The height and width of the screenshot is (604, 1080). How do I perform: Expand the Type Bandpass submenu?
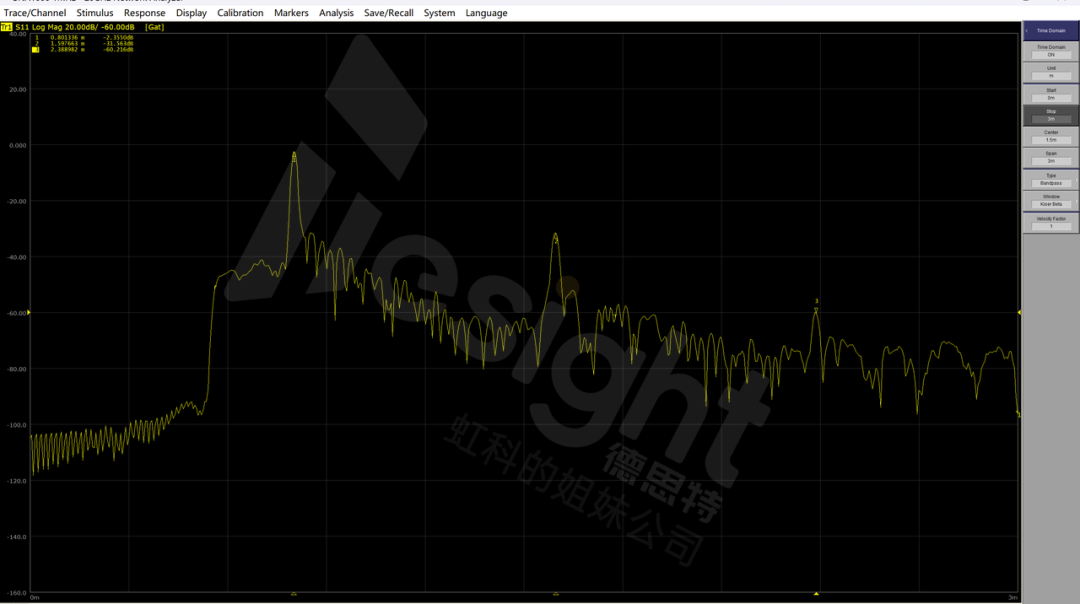tap(1051, 180)
